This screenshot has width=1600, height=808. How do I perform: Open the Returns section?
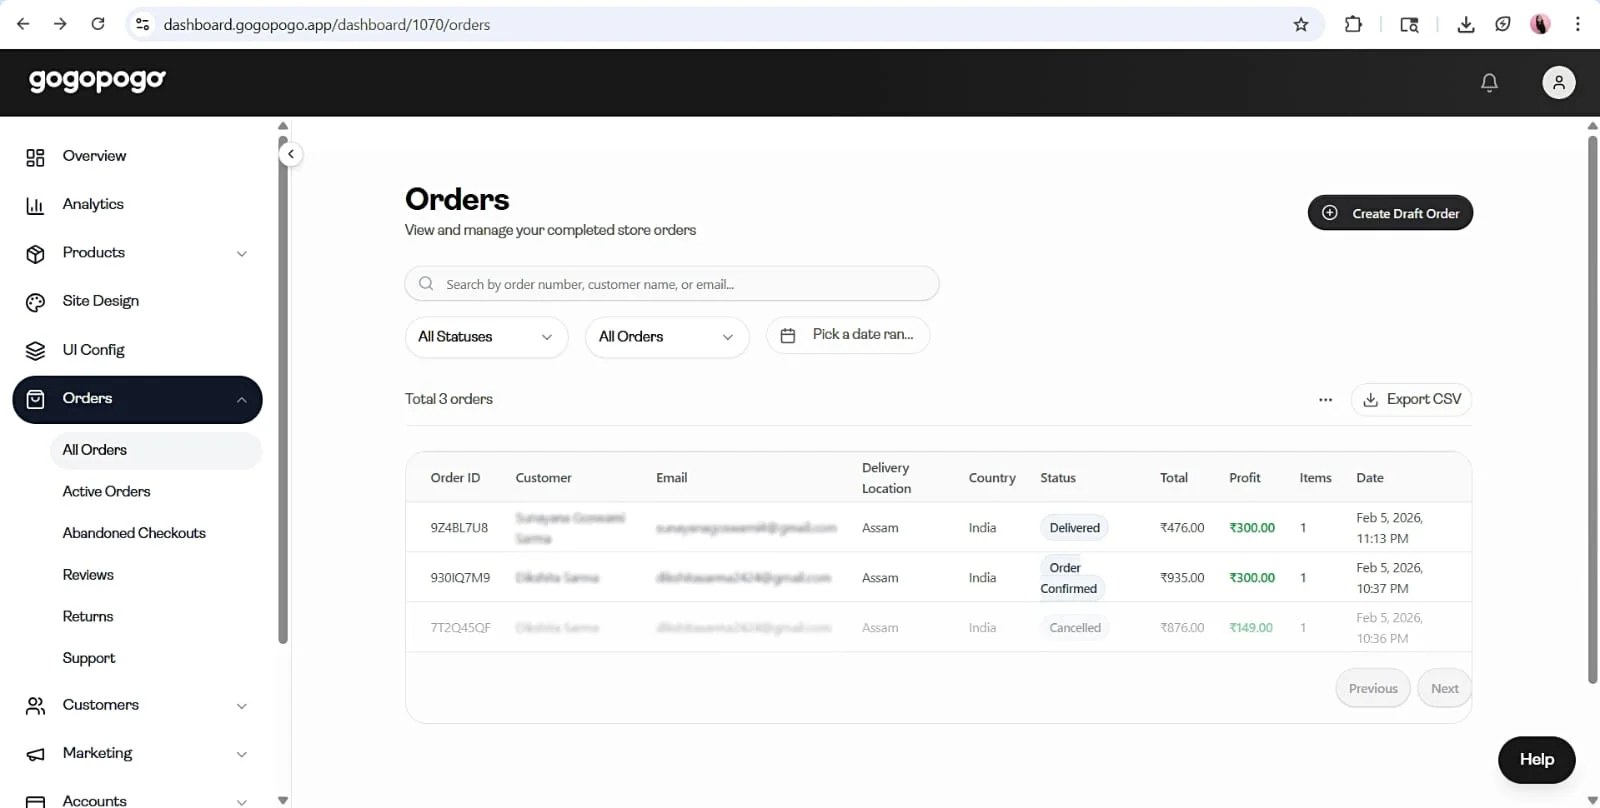click(x=88, y=617)
